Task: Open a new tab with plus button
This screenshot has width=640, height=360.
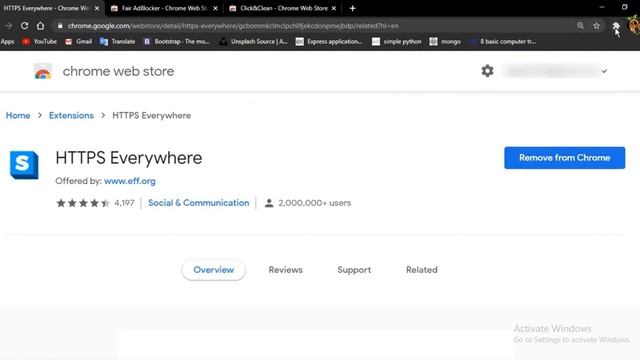Action: [x=353, y=8]
